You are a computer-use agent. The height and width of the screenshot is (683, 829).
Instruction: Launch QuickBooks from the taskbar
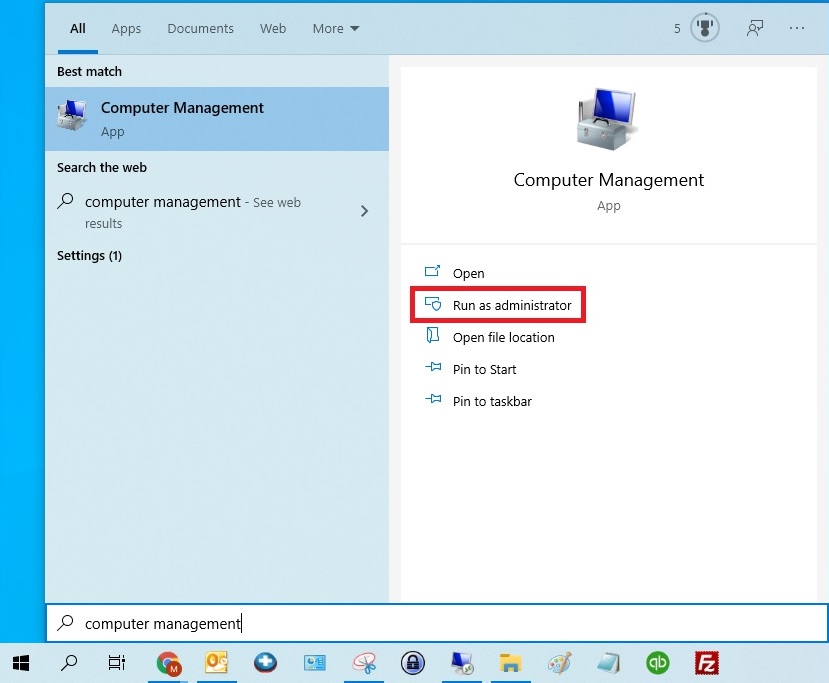[658, 663]
